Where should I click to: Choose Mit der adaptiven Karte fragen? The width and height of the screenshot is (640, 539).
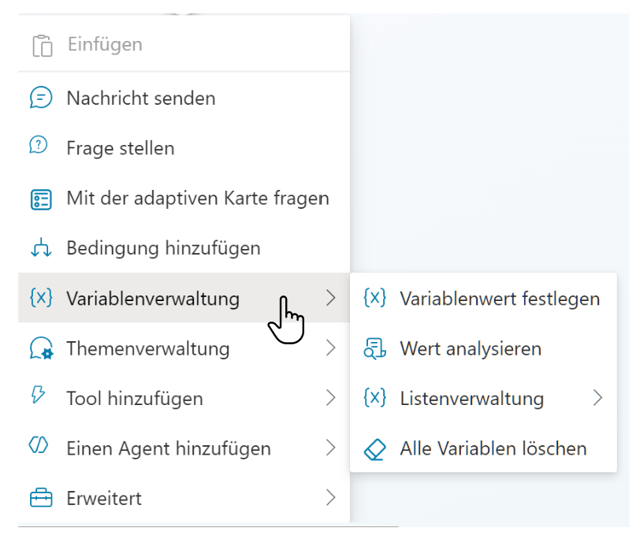click(x=184, y=198)
